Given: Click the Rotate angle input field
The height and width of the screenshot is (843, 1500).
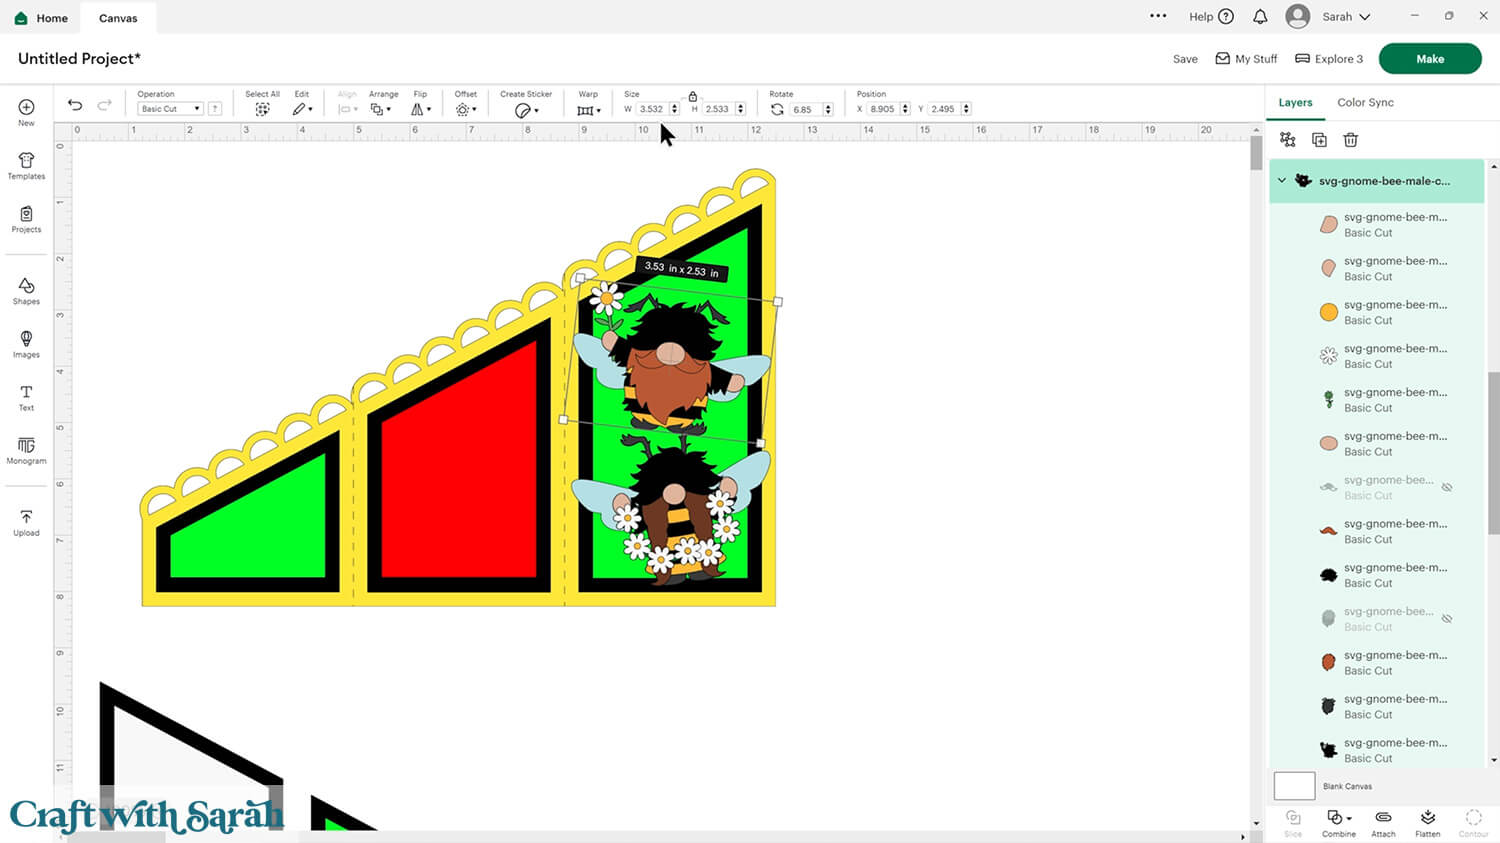Looking at the screenshot, I should click(x=804, y=109).
